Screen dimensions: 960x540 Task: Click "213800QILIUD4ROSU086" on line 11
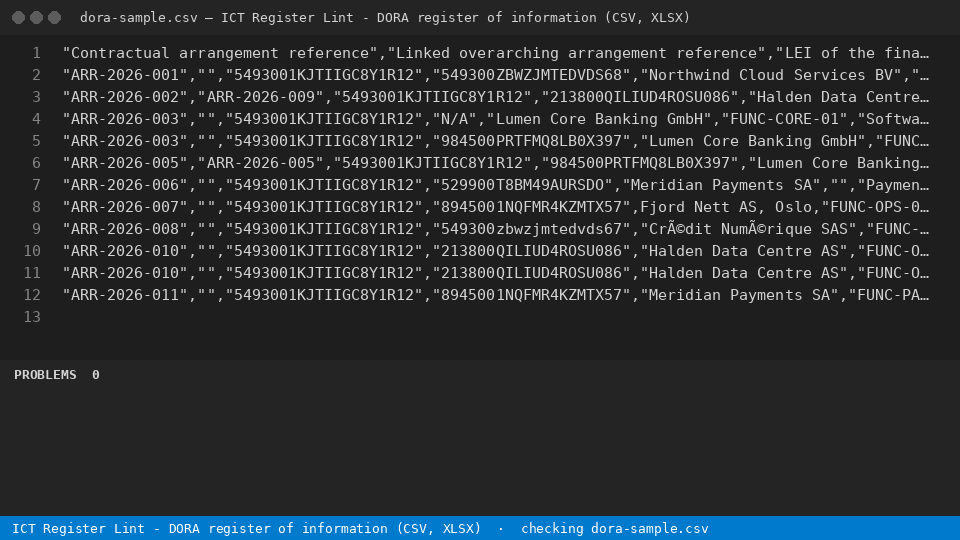pos(531,274)
